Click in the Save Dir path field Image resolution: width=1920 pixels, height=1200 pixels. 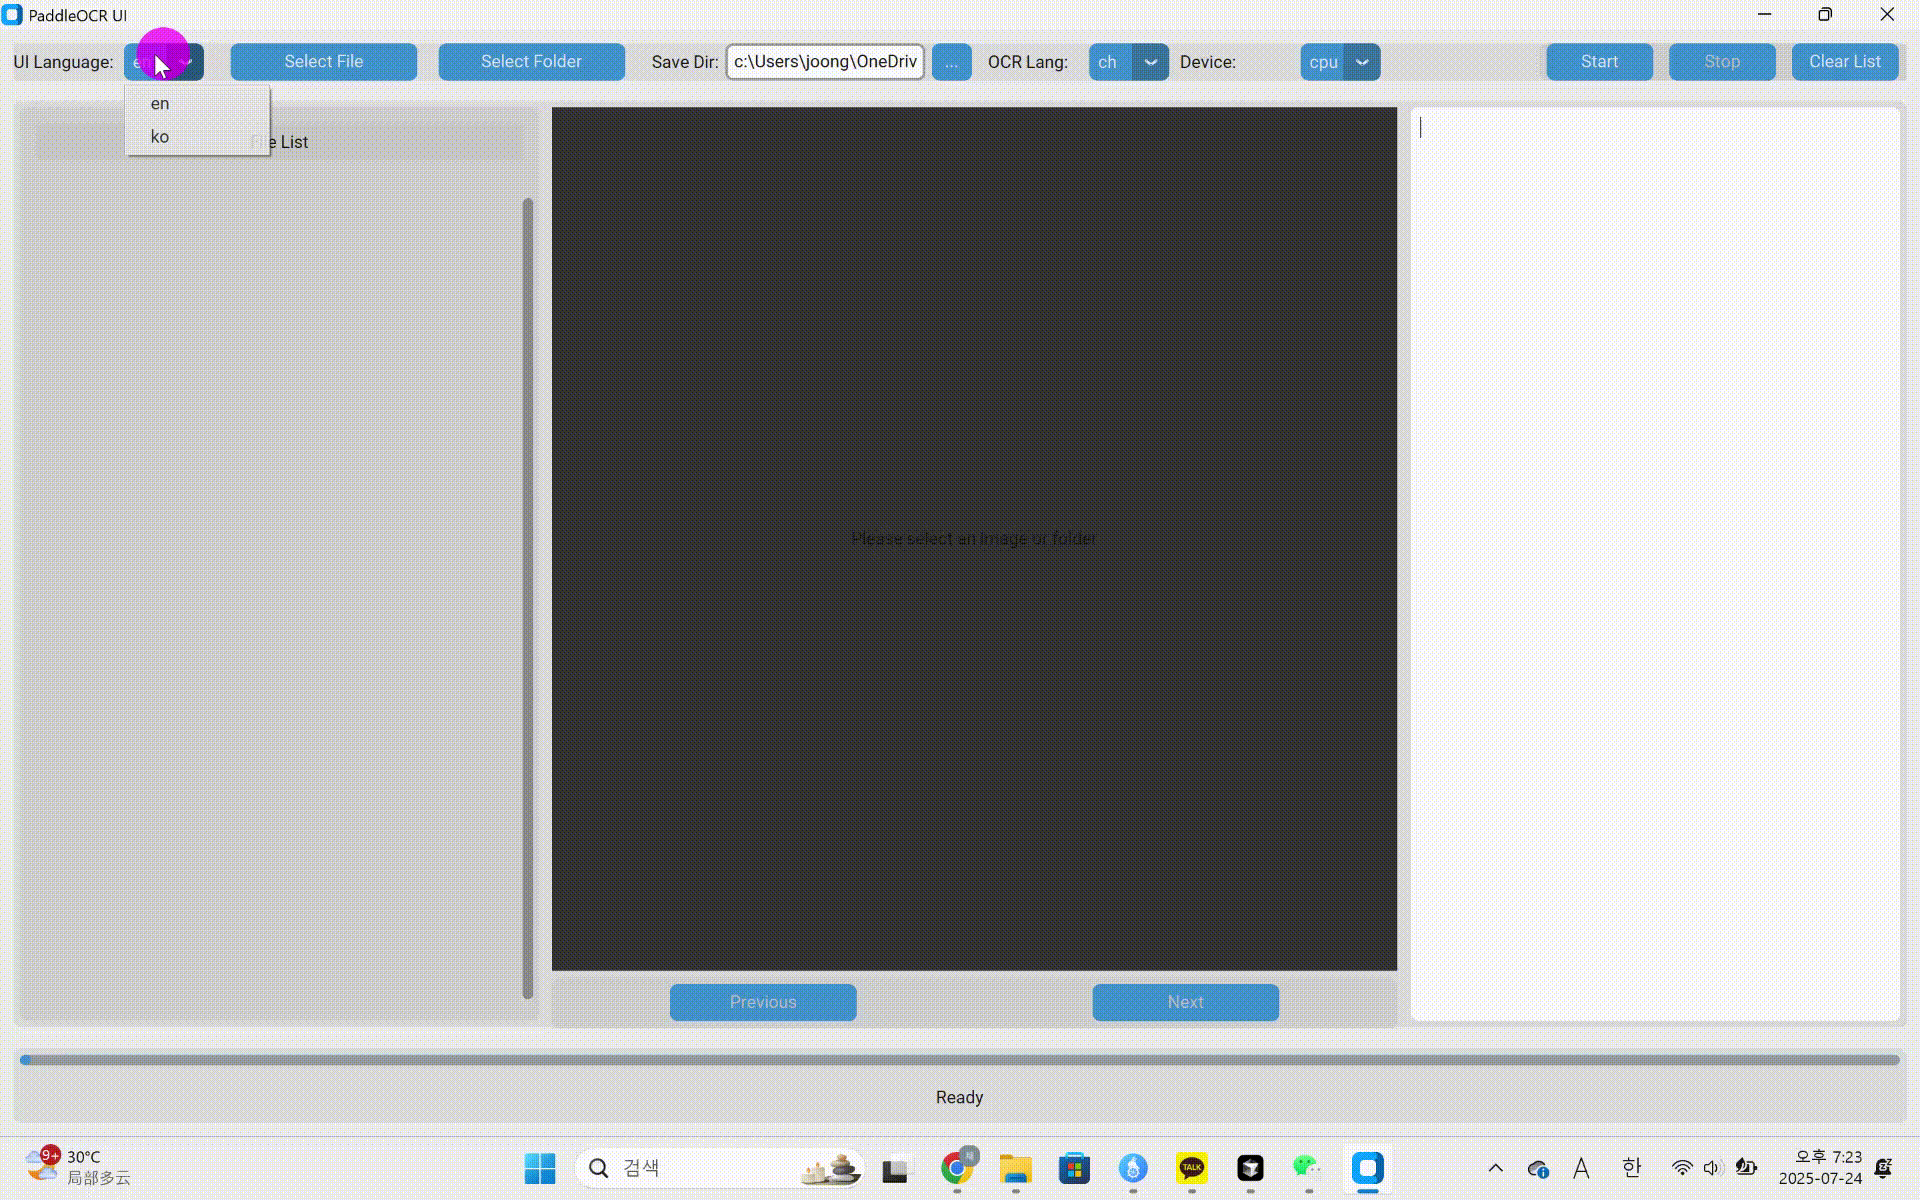coord(825,62)
